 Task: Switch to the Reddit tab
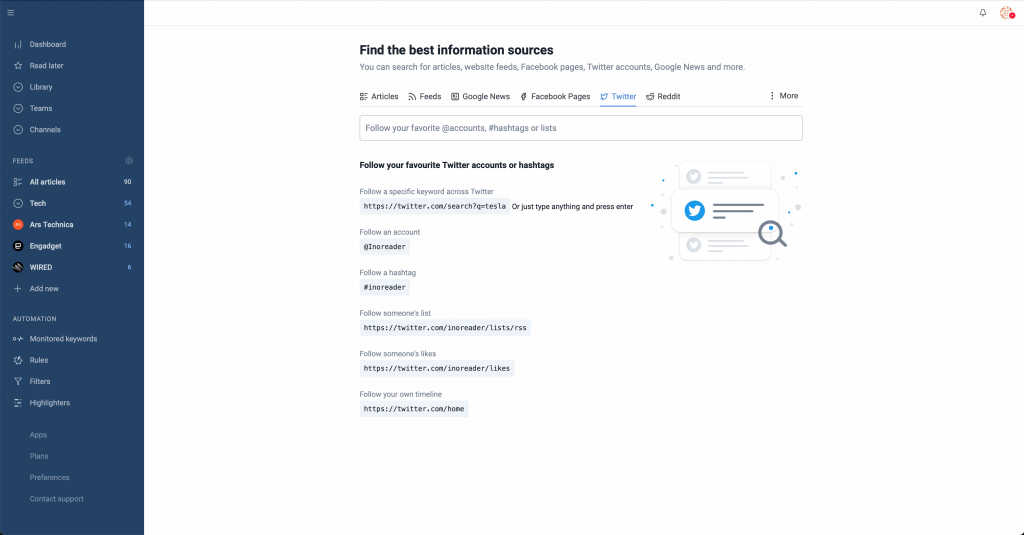pos(663,97)
